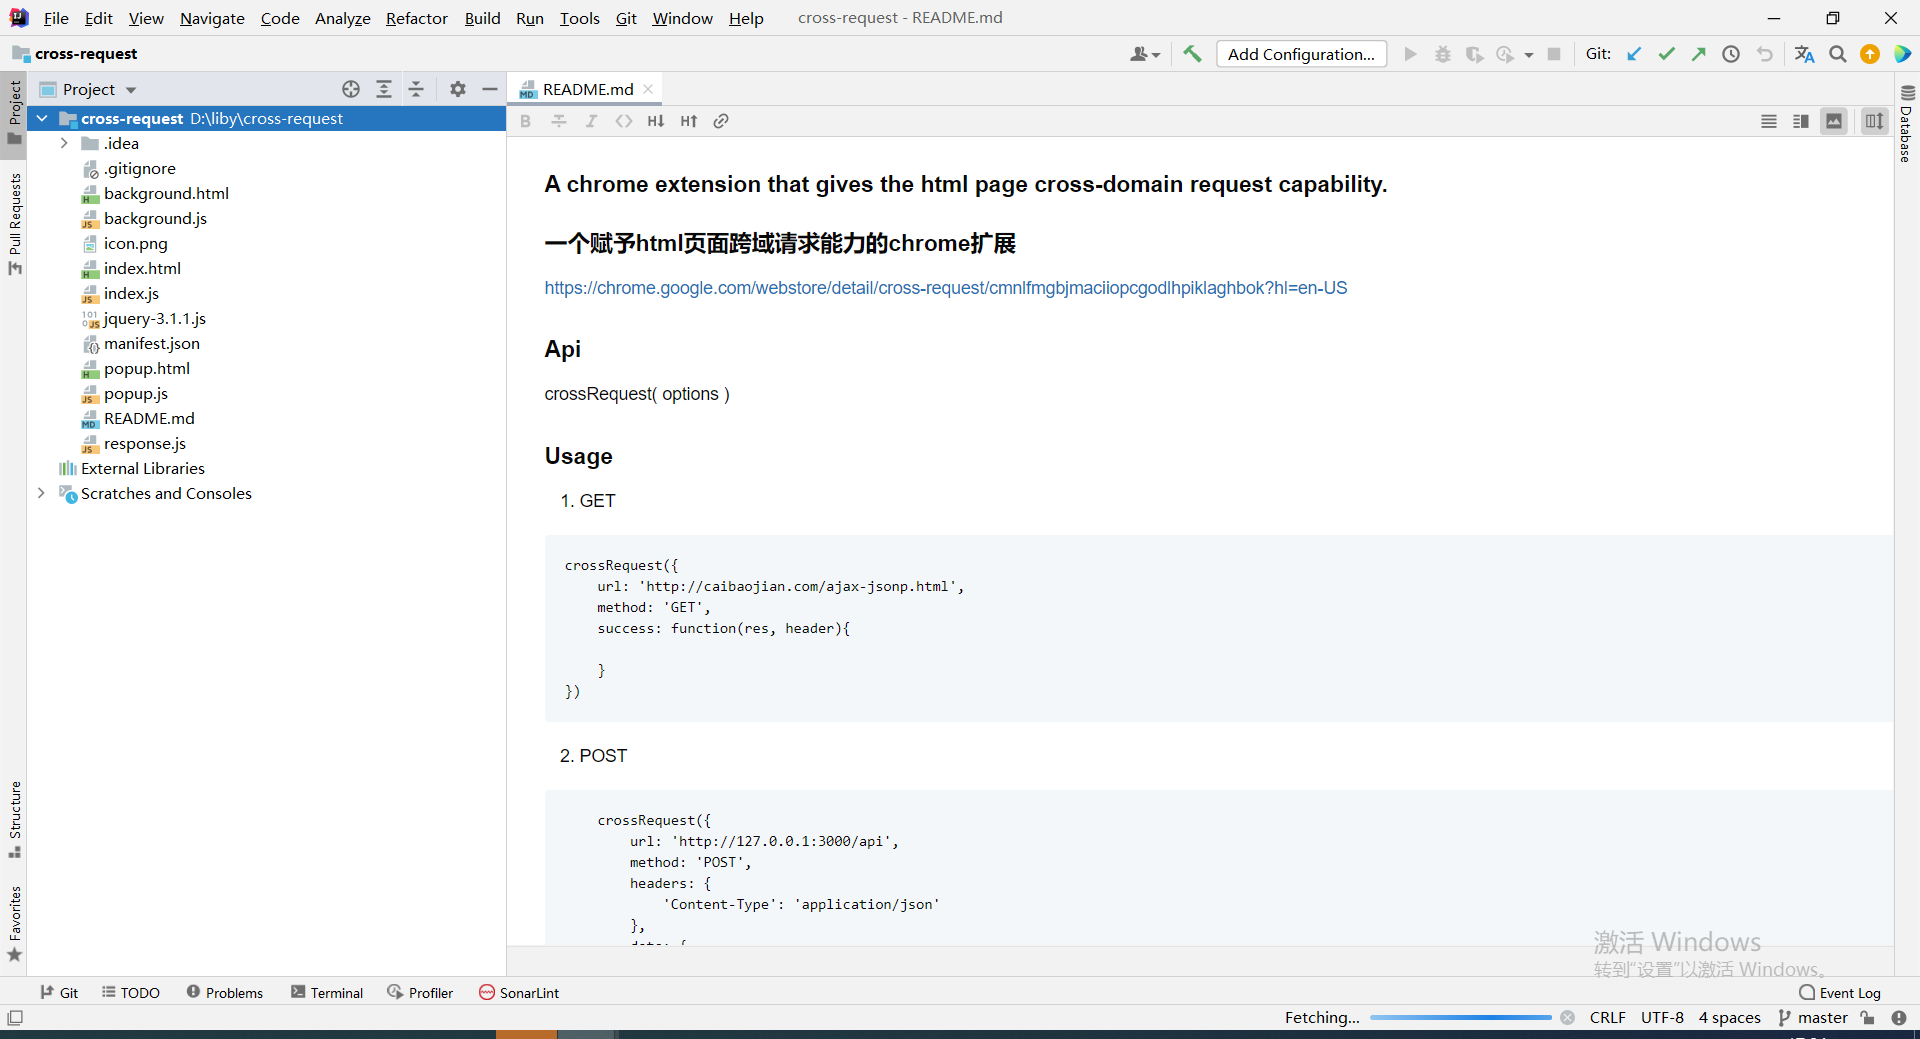Open the Refactor menu
1920x1039 pixels.
(x=416, y=18)
